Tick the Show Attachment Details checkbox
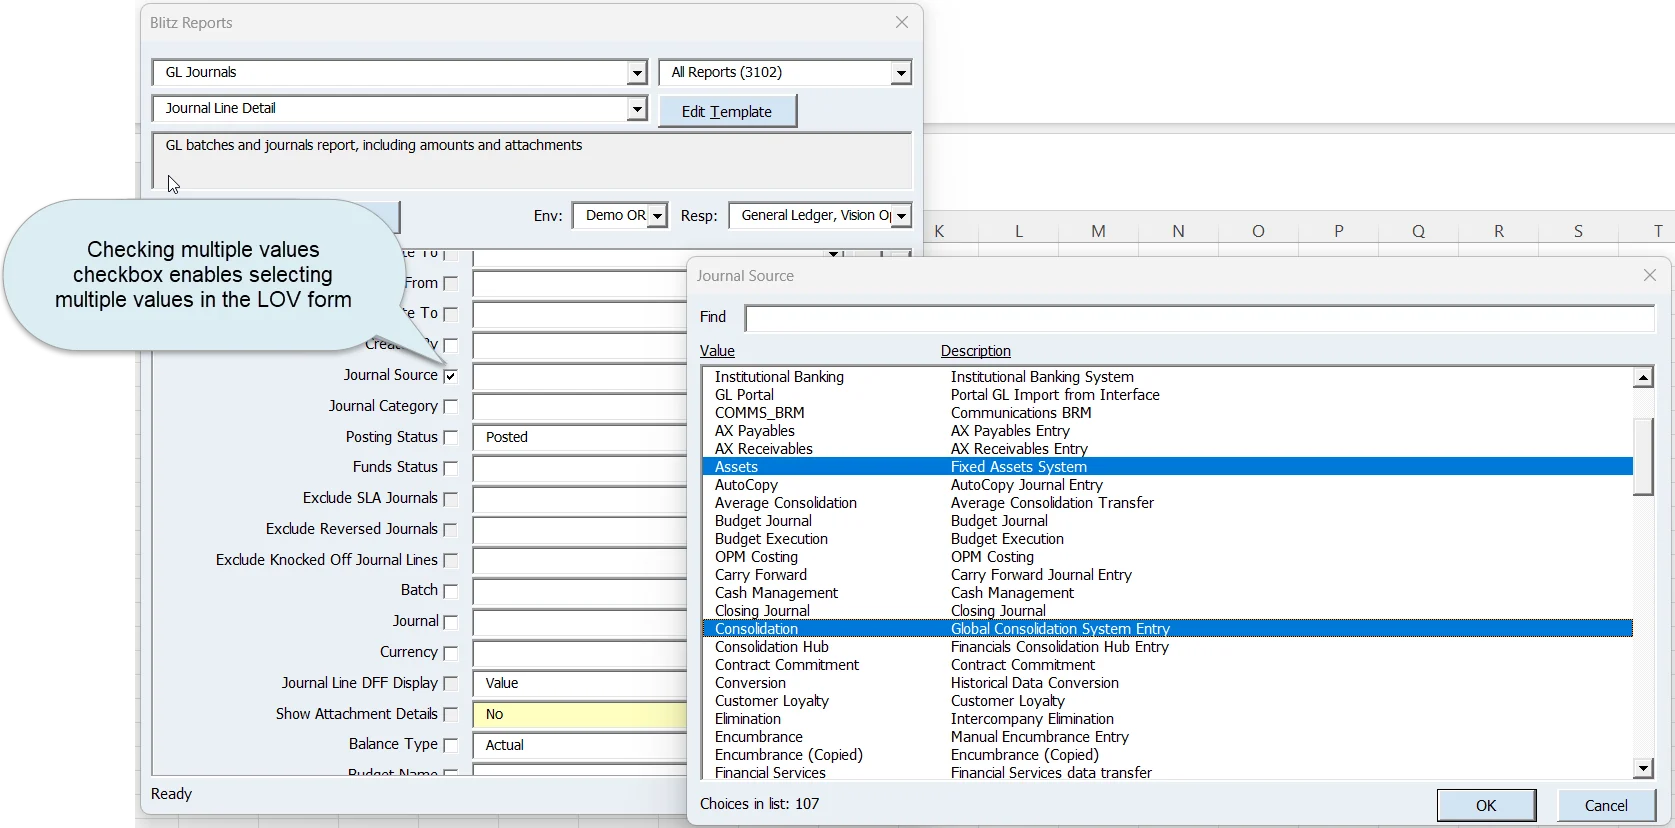This screenshot has height=828, width=1675. 450,715
